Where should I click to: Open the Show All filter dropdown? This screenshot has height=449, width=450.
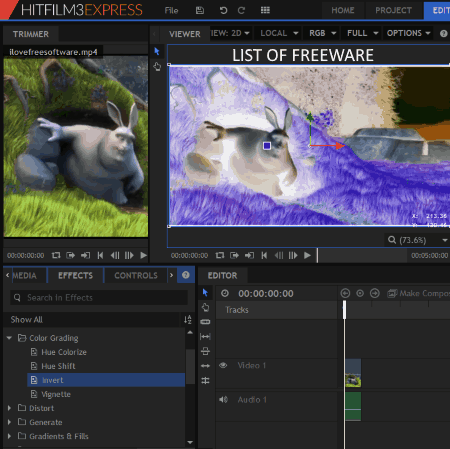92,320
